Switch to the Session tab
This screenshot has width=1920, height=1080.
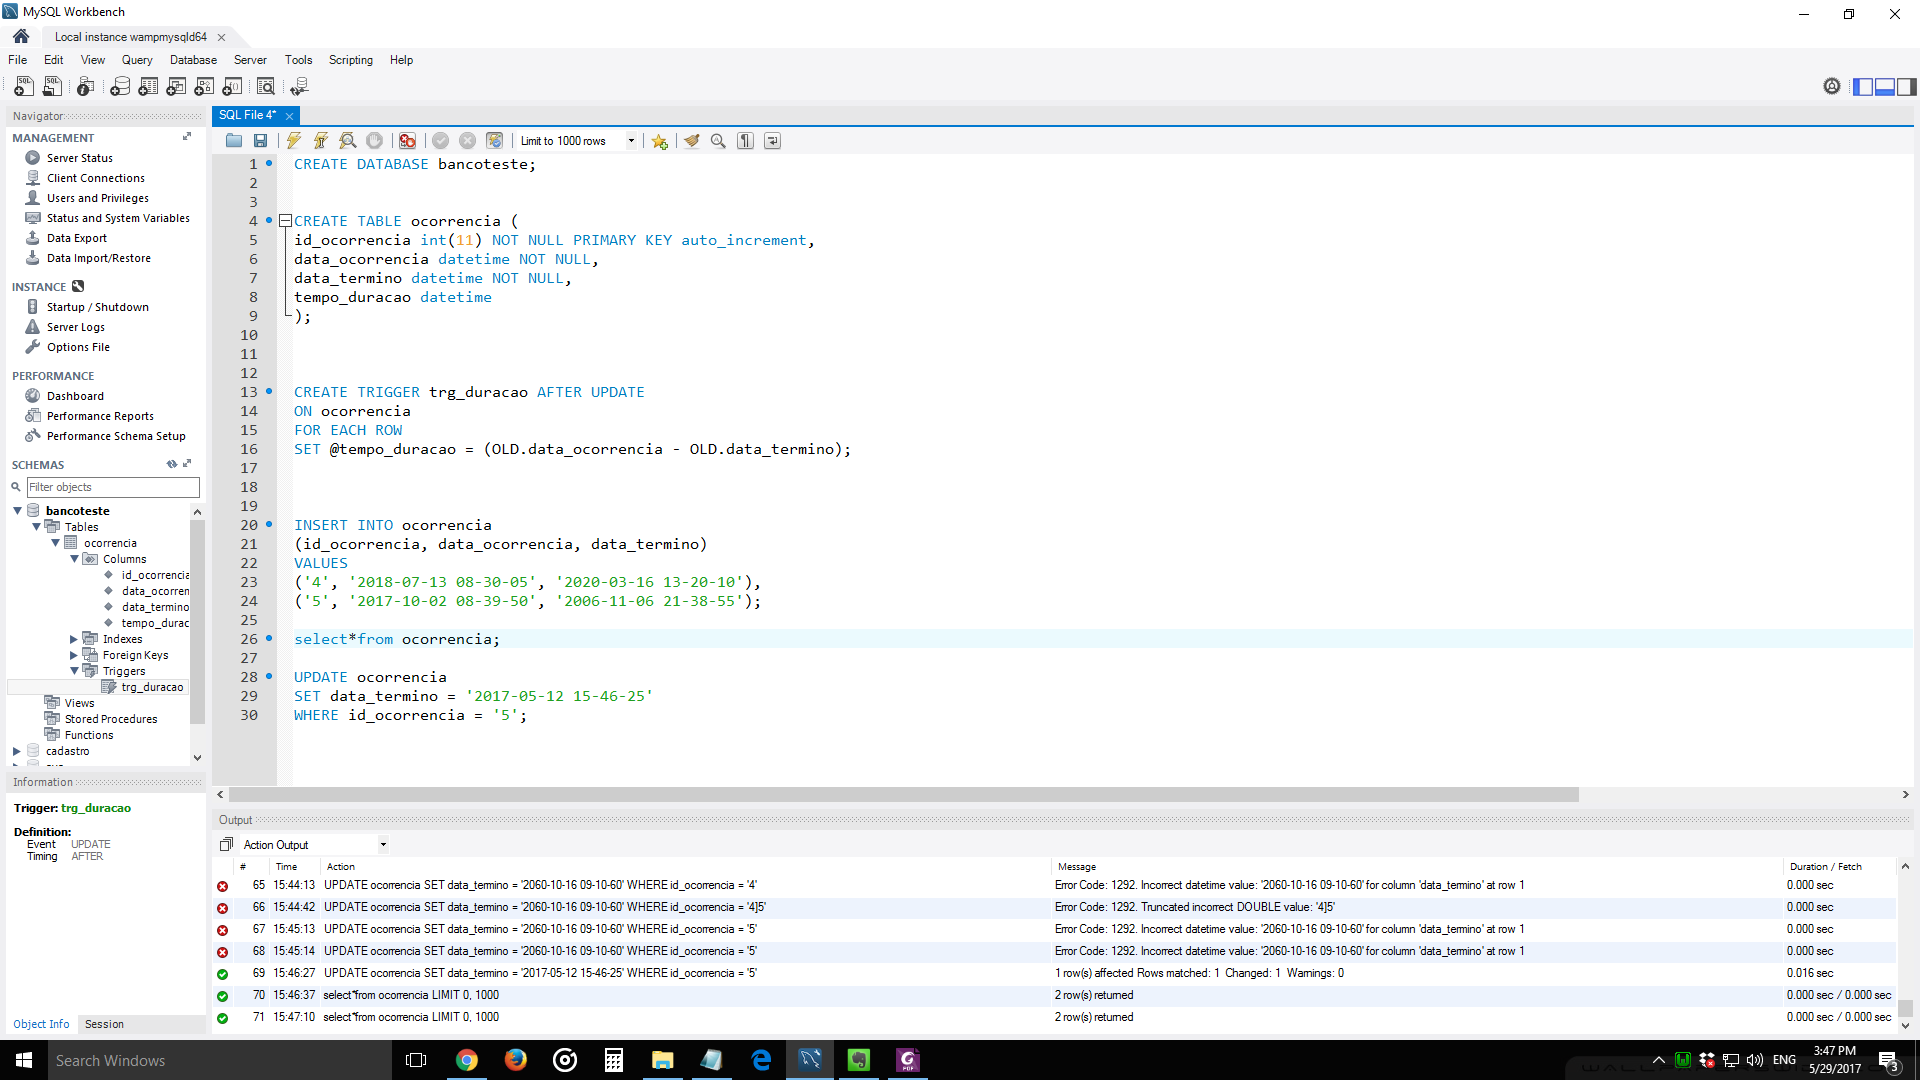[105, 1024]
